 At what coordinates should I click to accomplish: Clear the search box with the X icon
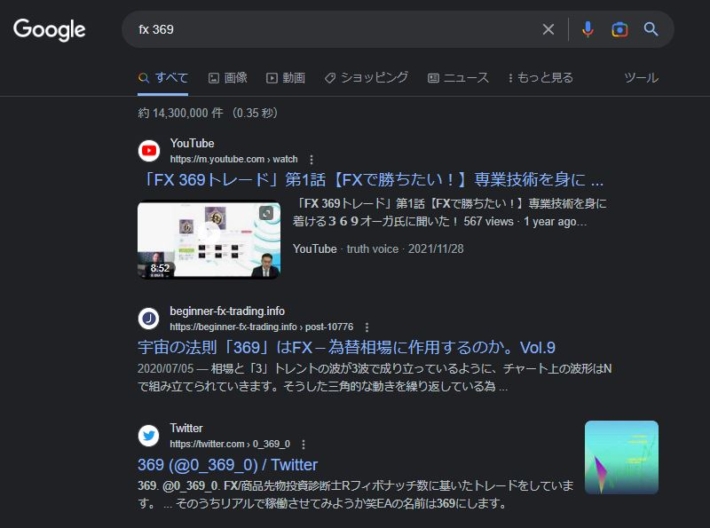click(548, 29)
